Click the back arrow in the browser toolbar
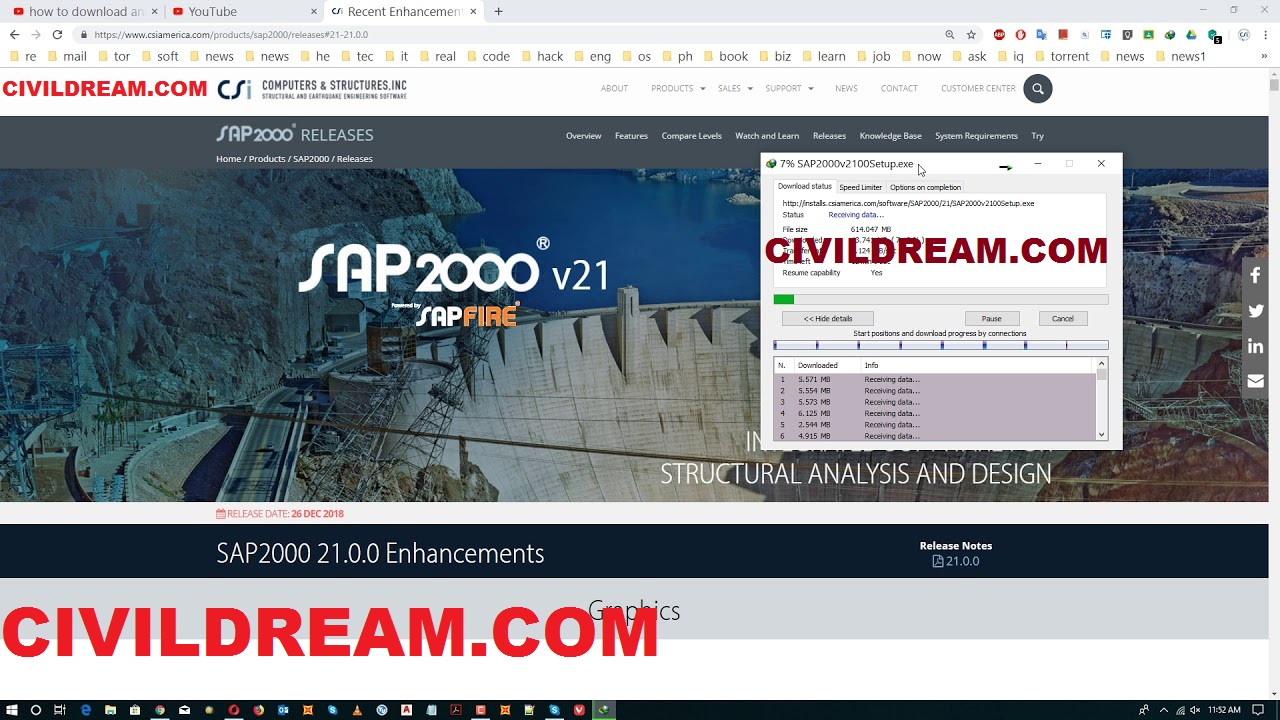The height and width of the screenshot is (720, 1280). [16, 32]
